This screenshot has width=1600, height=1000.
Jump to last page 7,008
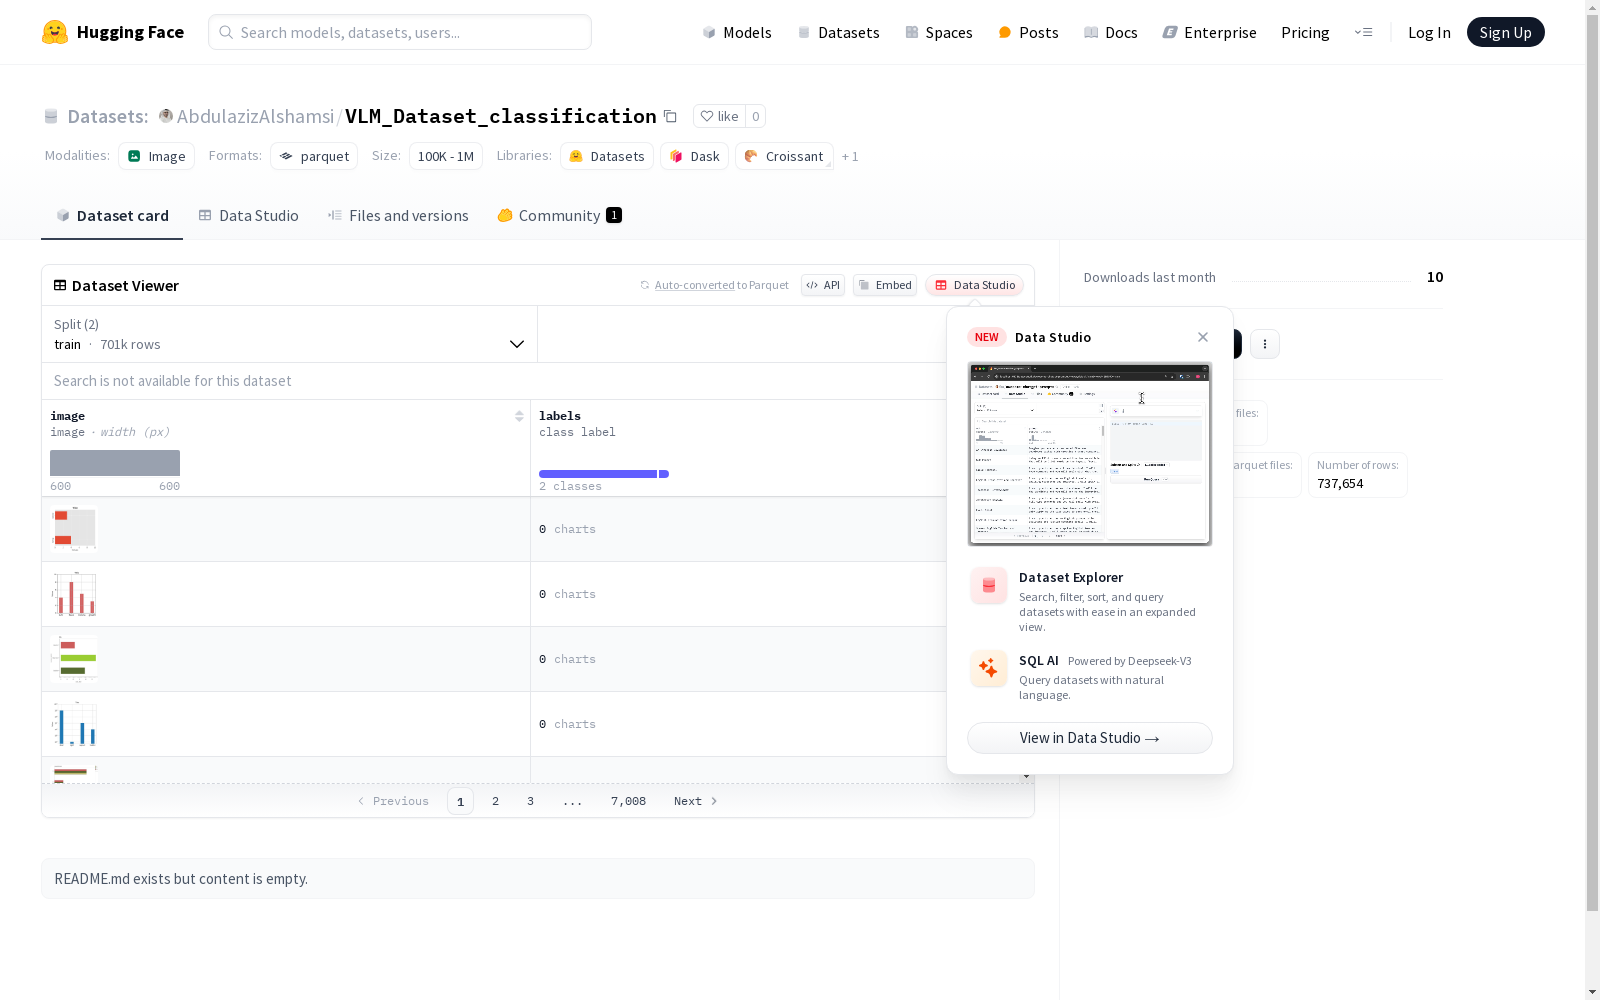click(628, 801)
